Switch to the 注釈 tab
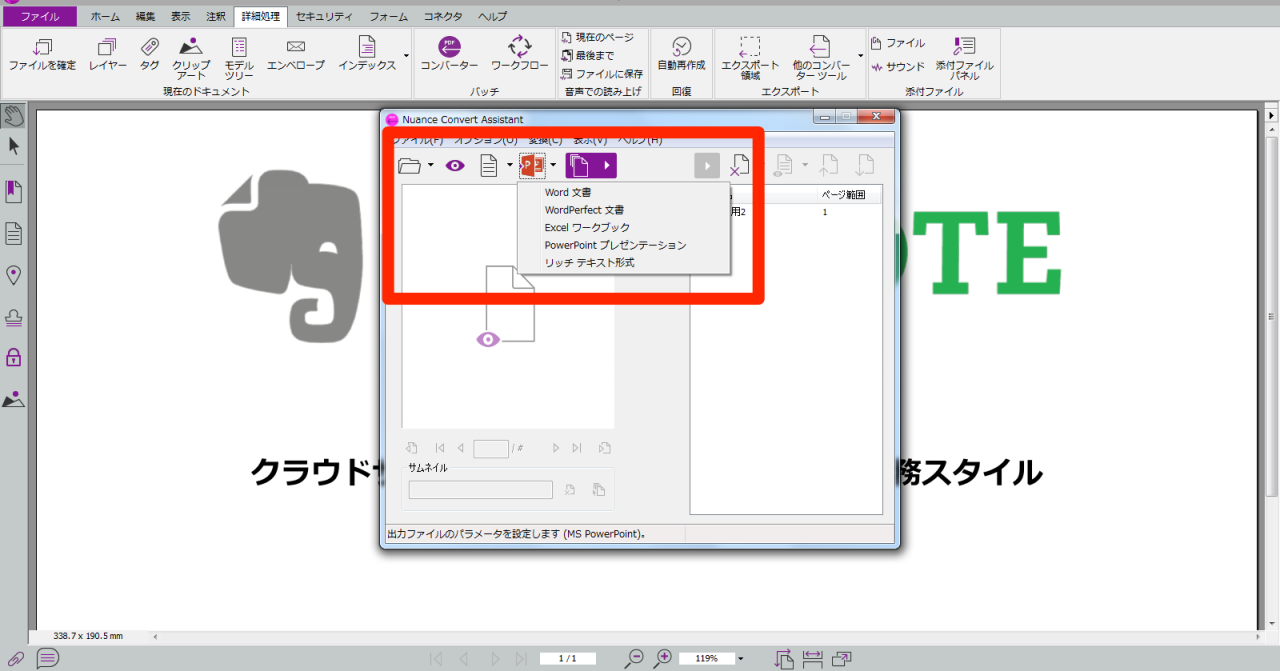Screen dimensions: 1280x671 (215, 16)
